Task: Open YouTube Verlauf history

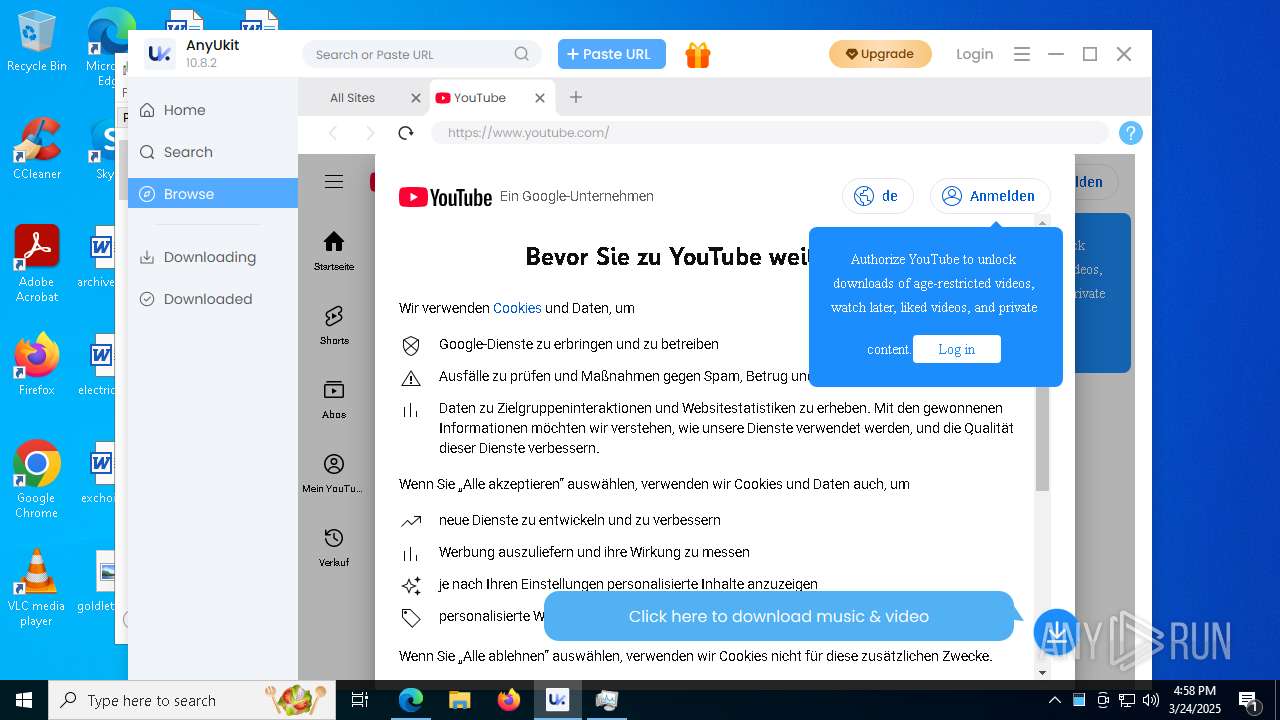Action: 334,547
